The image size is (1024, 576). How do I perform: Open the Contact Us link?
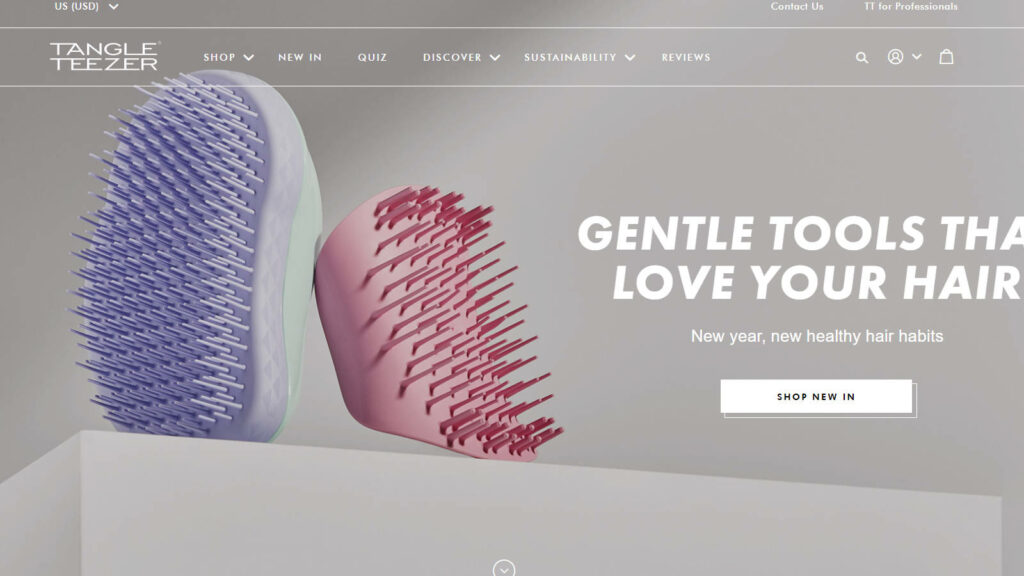797,7
